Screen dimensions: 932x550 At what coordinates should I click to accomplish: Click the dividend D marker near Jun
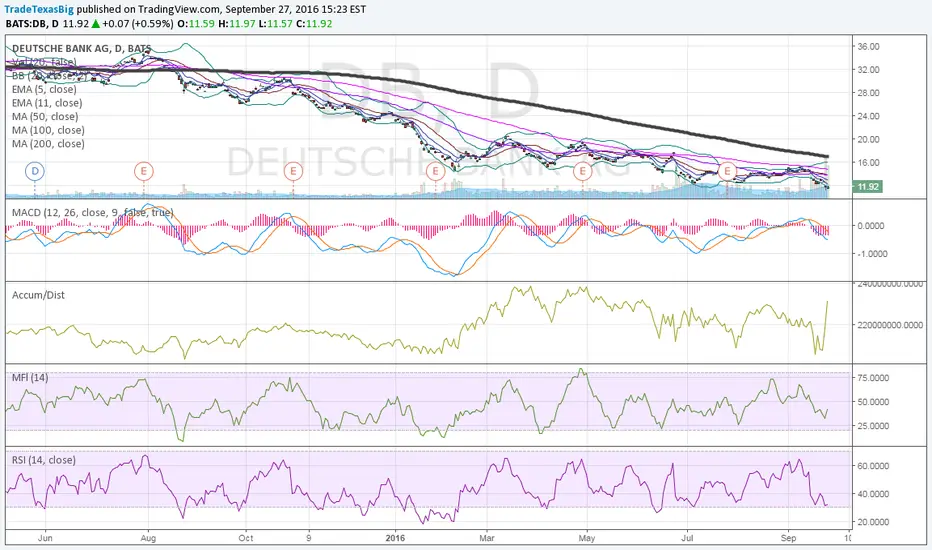point(34,172)
